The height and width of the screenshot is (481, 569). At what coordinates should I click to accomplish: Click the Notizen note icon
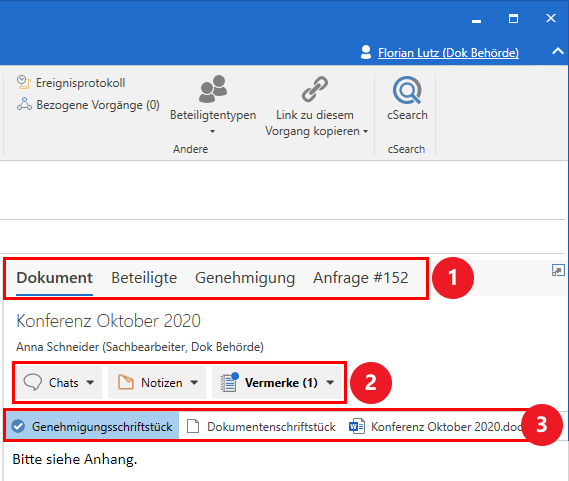(126, 383)
